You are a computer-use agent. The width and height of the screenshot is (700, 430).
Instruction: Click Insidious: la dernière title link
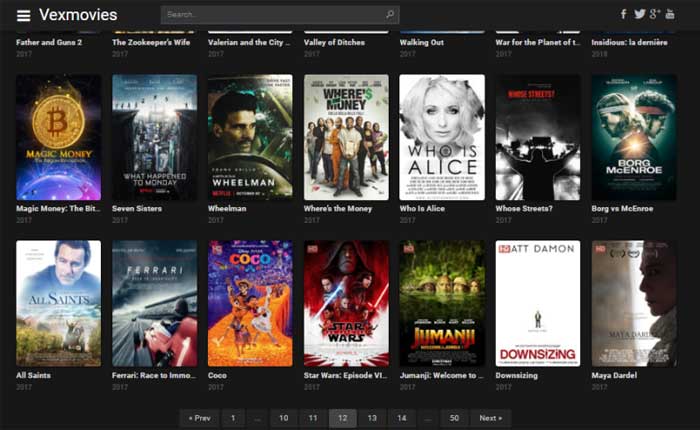click(x=629, y=42)
